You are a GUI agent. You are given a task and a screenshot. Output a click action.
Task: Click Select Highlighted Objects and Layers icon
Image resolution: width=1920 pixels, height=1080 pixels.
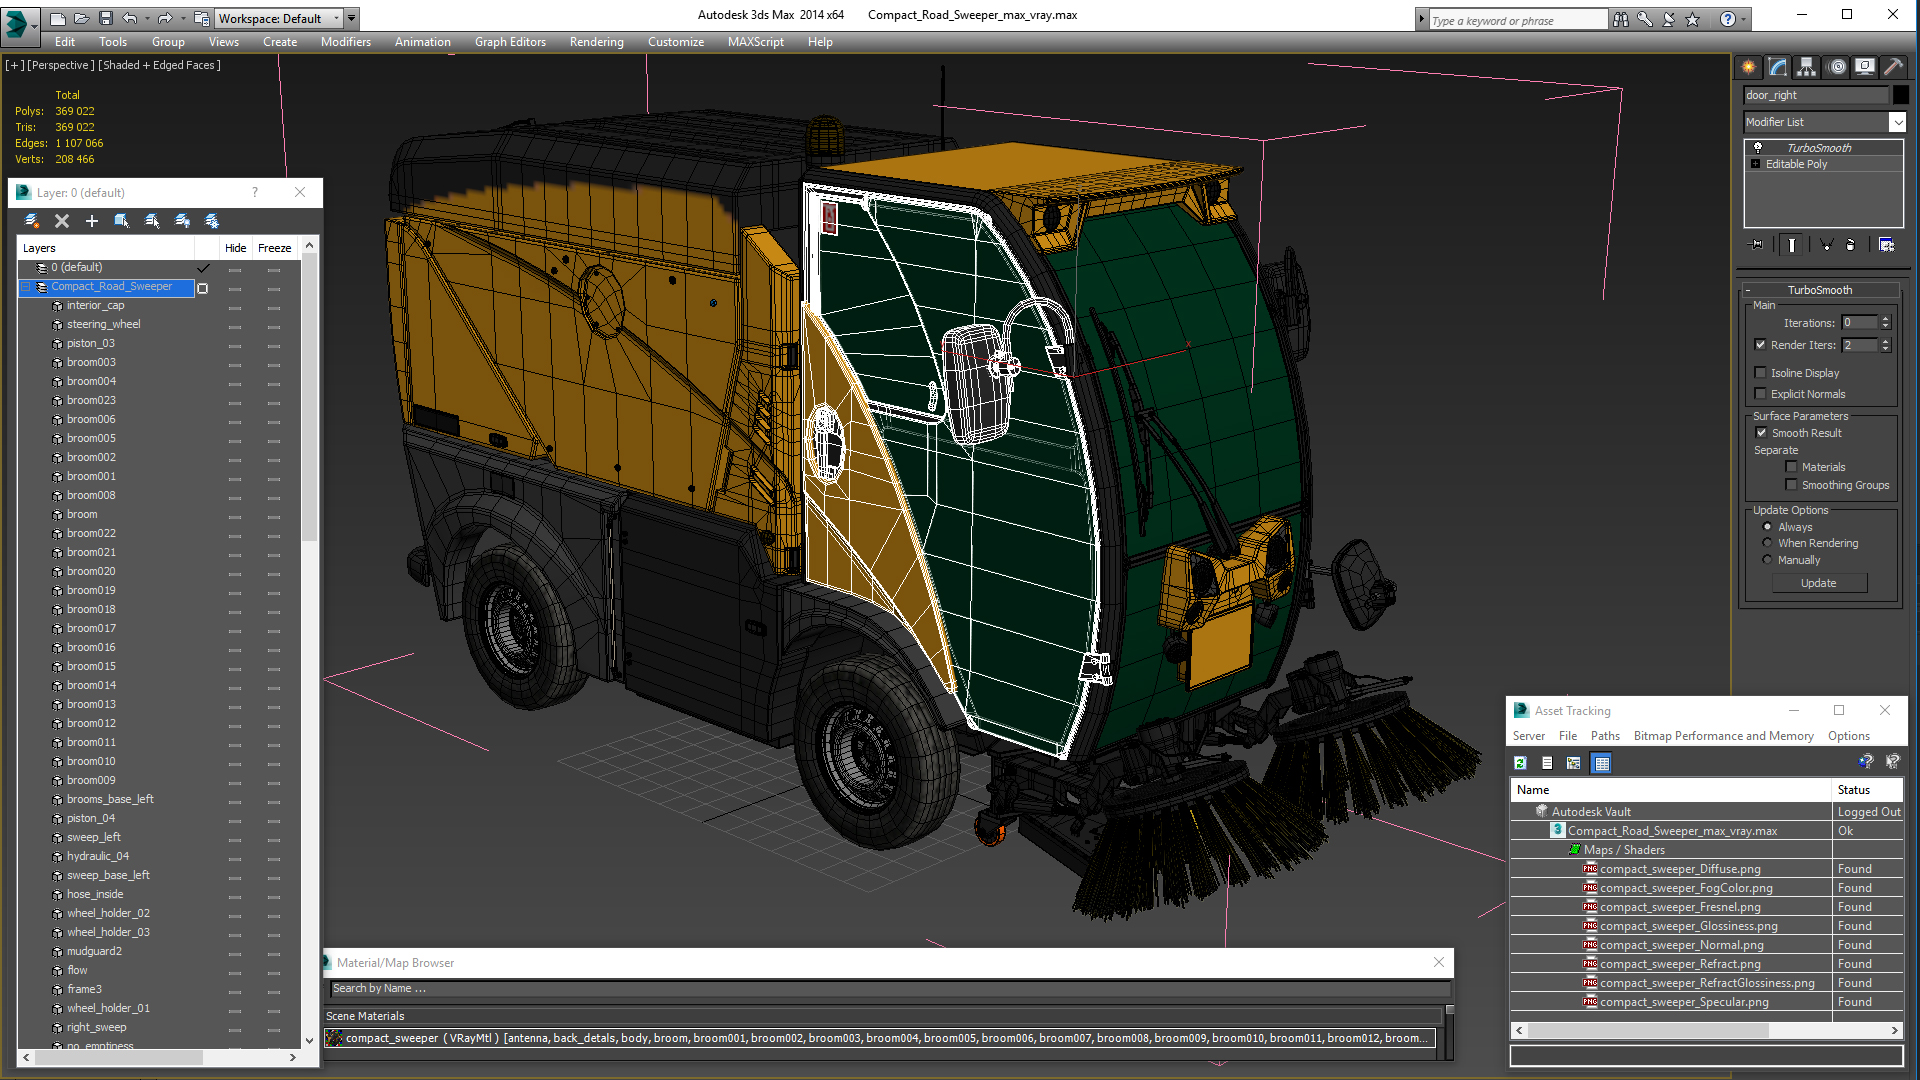(x=122, y=221)
